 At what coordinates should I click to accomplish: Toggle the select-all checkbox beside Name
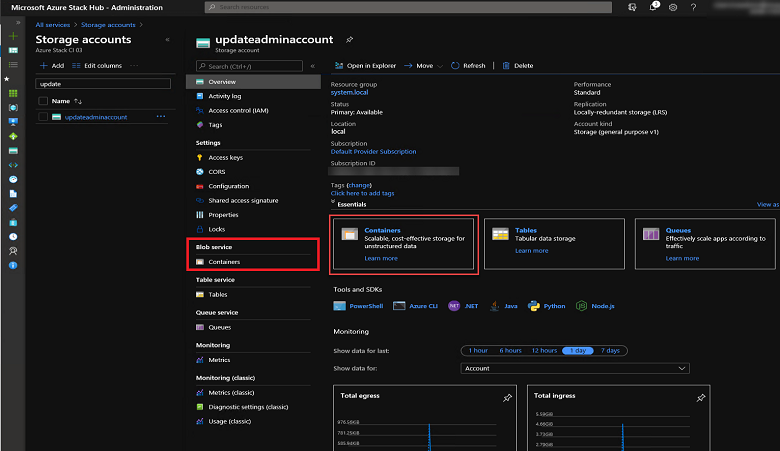42,101
